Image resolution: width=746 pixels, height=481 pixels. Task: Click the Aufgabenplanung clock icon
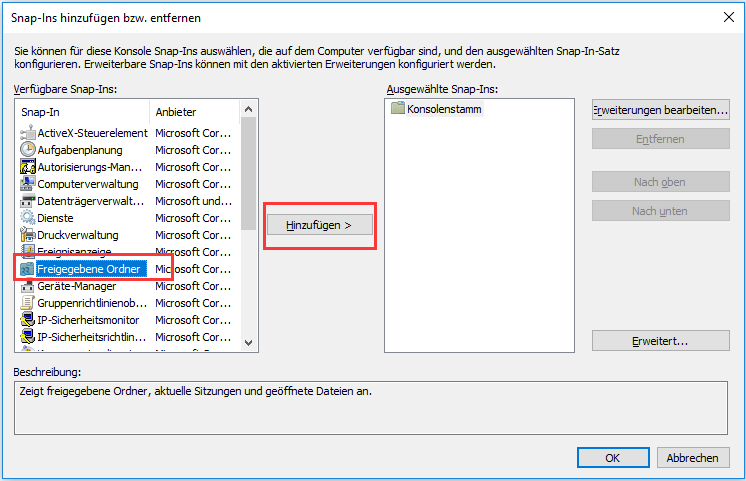point(28,150)
